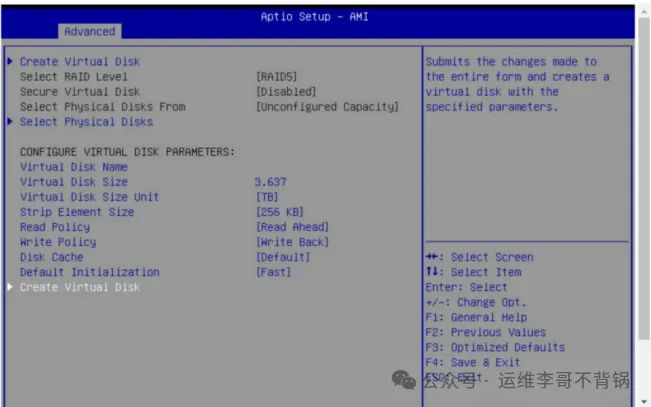Click the F3: Optimized Defaults hint
651x407 pixels.
point(495,347)
